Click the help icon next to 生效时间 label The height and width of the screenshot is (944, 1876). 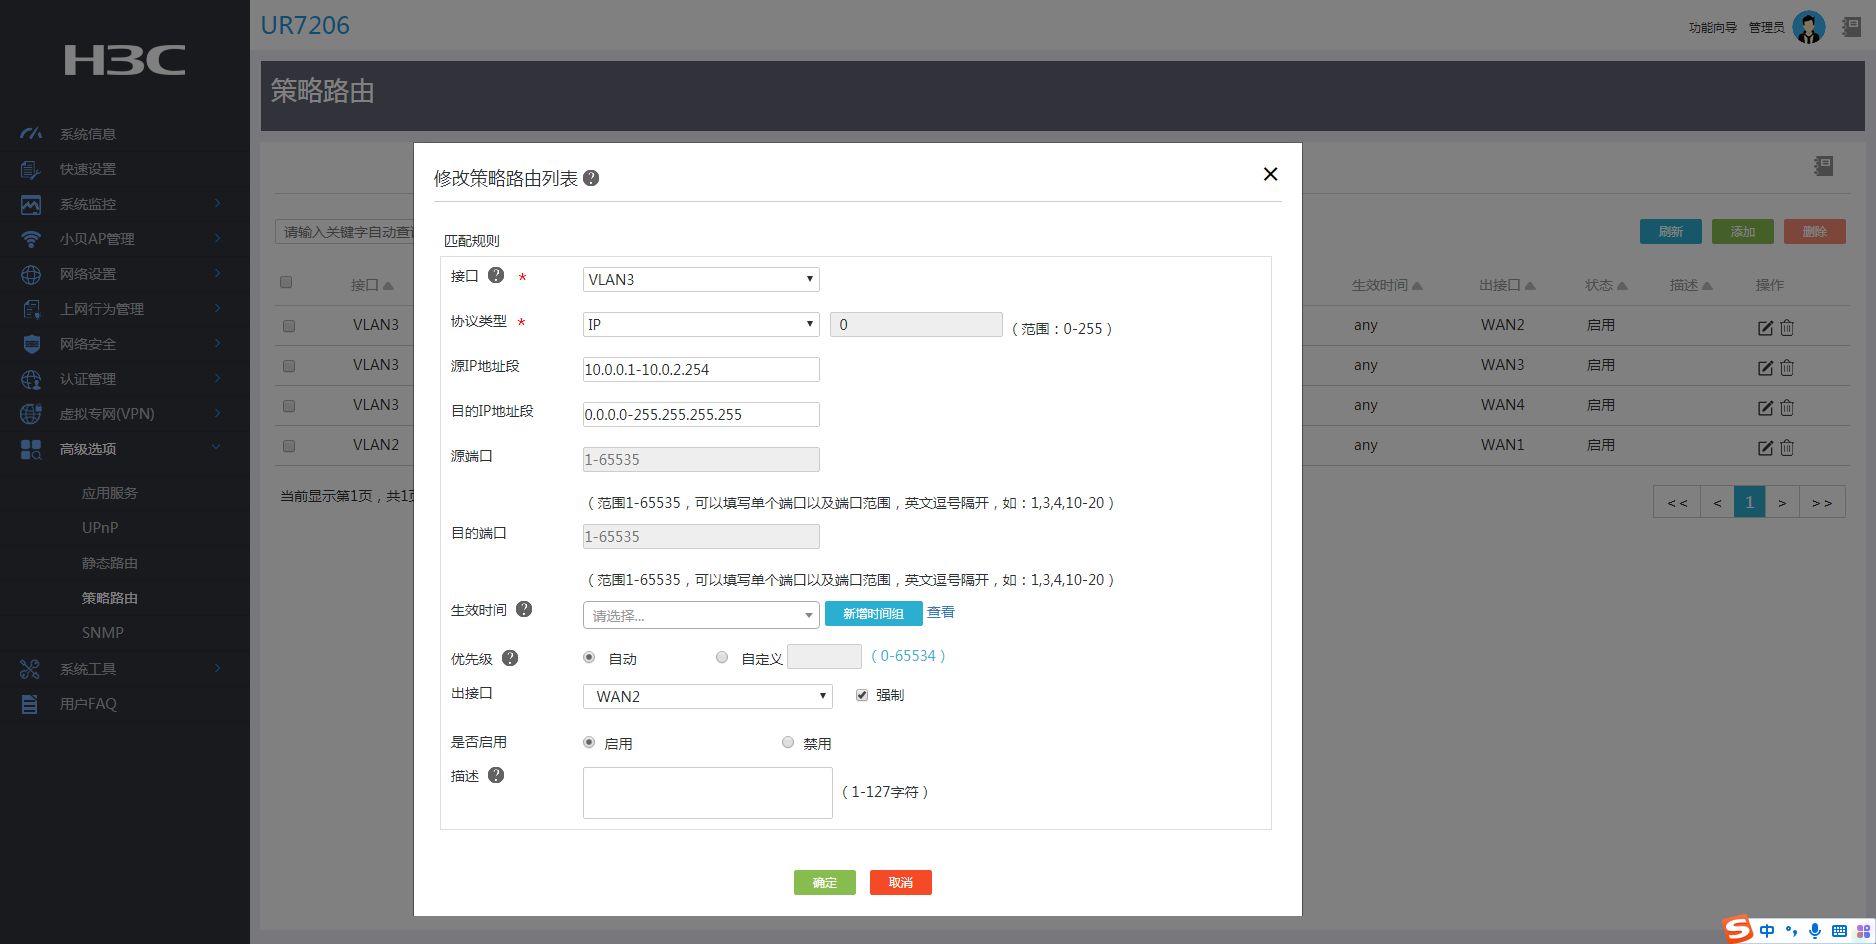point(524,609)
